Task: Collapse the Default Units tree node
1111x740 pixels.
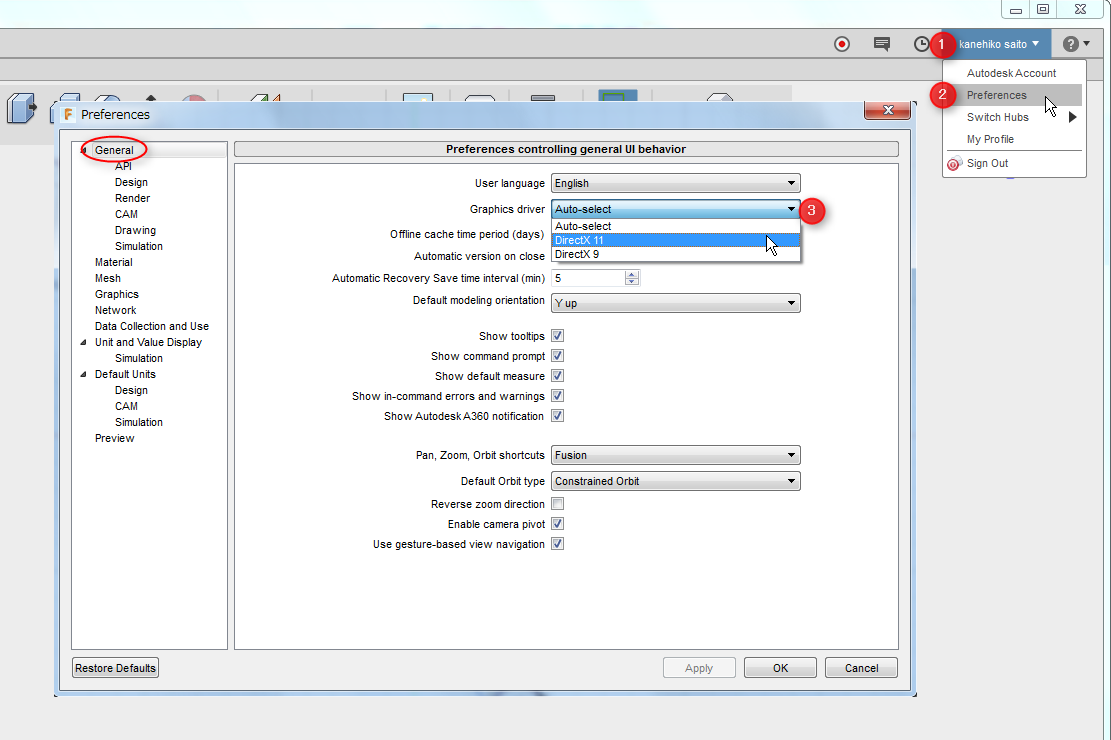Action: pyautogui.click(x=85, y=374)
